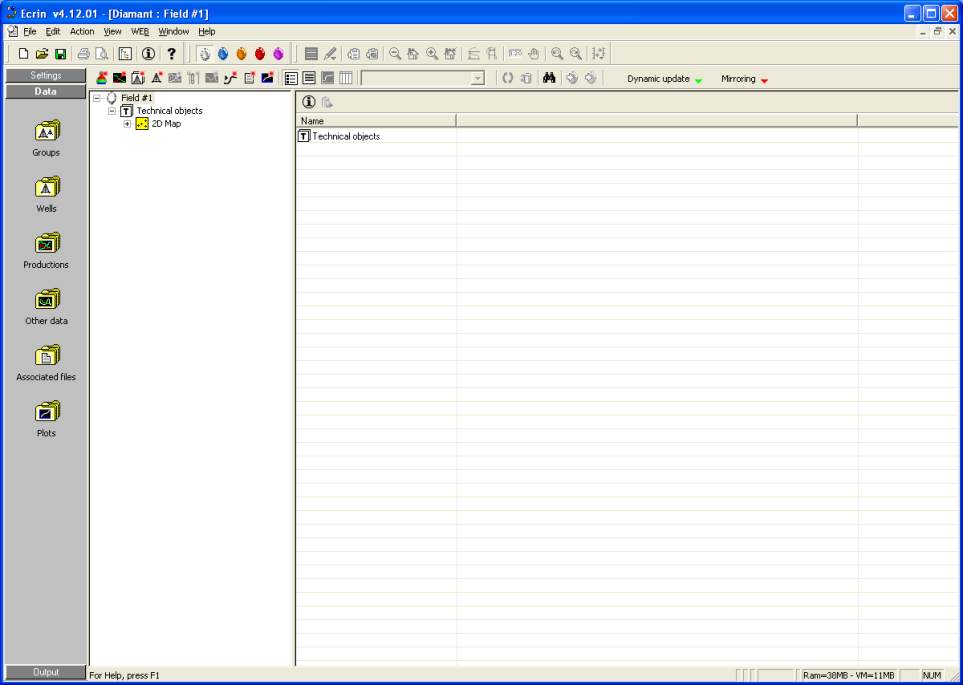Expand the 2D Map tree node
Viewport: 963px width, 685px height.
pos(127,124)
